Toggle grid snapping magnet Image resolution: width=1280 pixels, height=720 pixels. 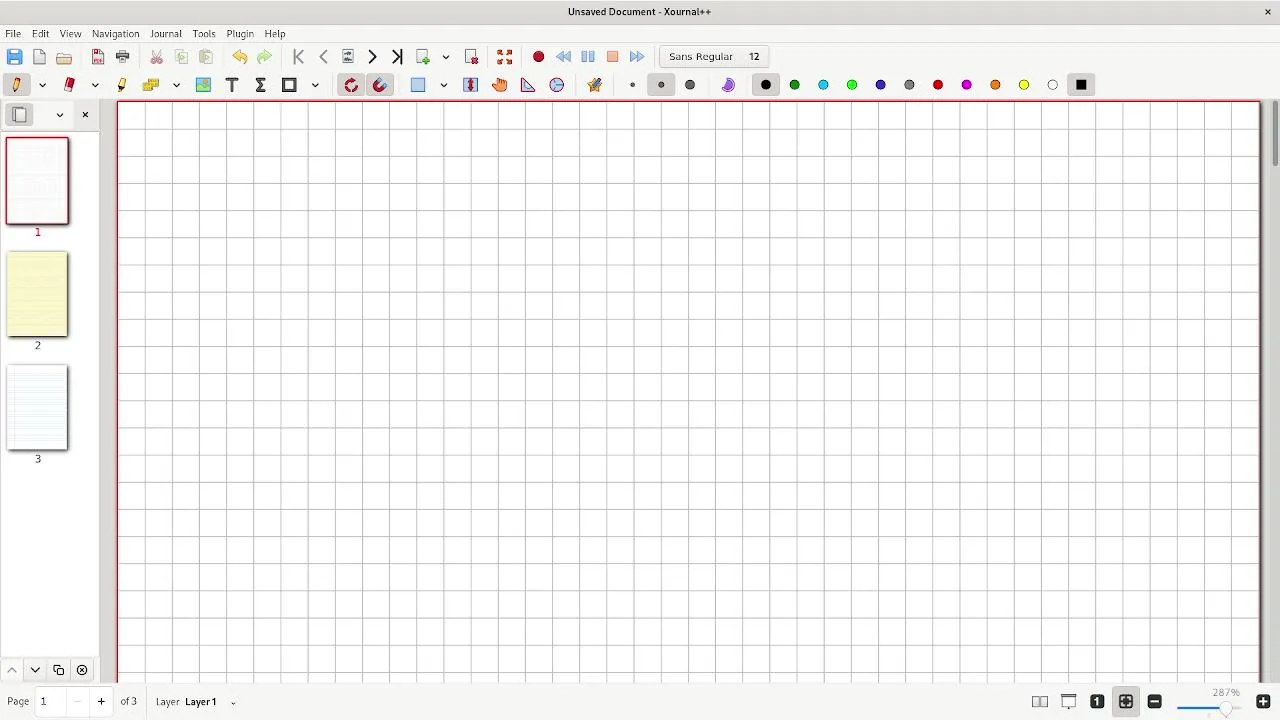(x=380, y=85)
